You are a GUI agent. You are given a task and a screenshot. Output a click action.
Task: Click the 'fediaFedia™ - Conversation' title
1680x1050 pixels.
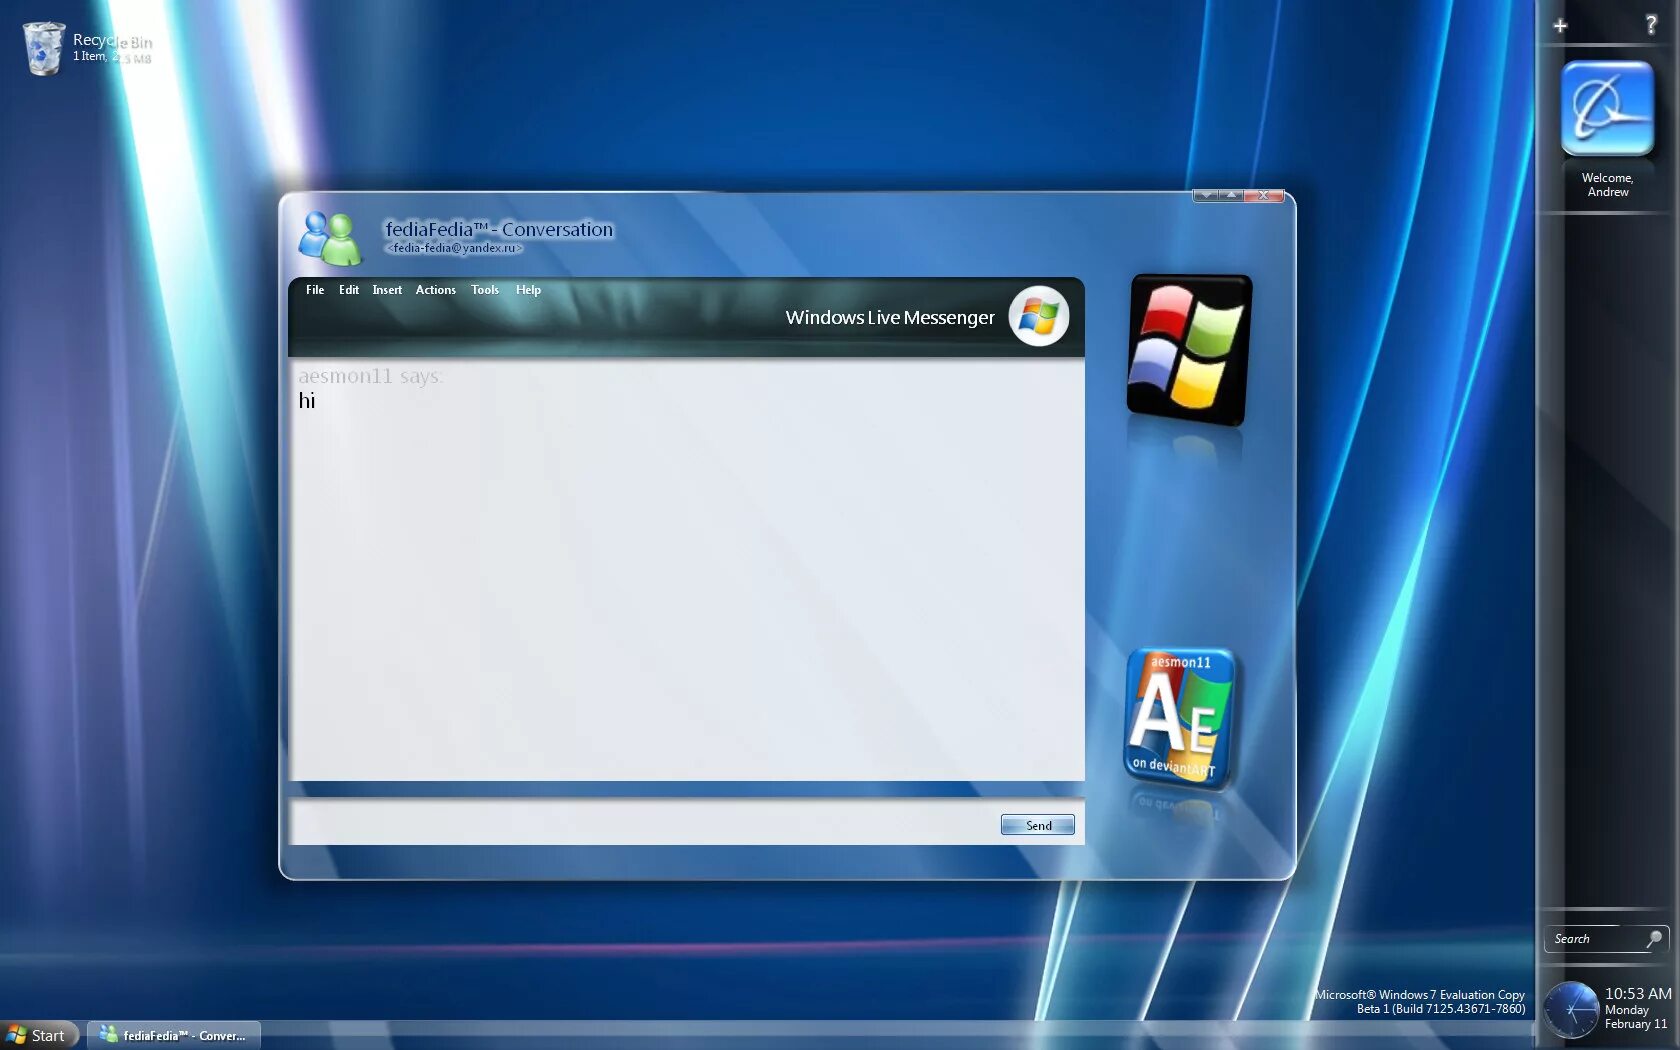[499, 229]
